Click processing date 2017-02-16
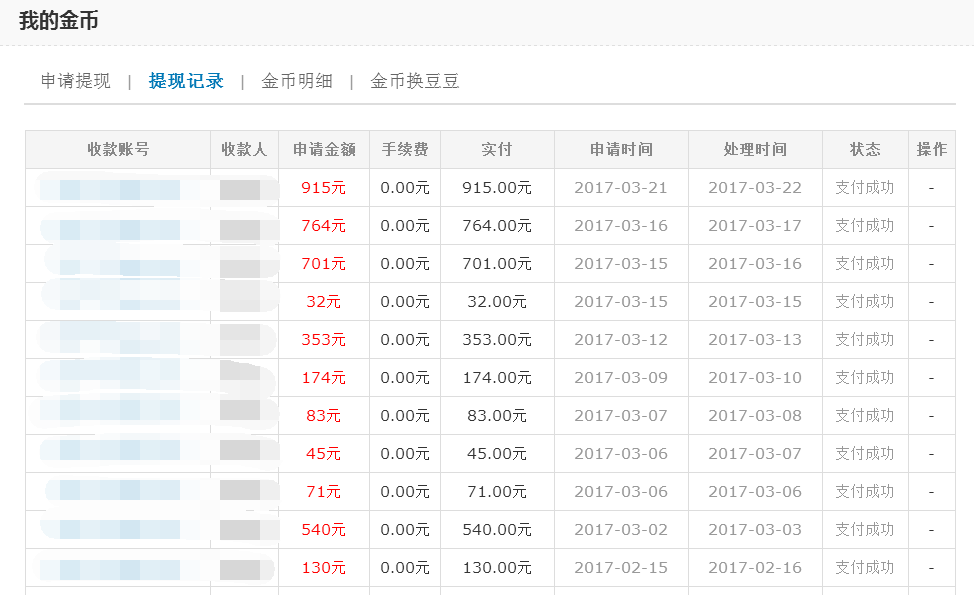This screenshot has height=595, width=974. [x=755, y=568]
